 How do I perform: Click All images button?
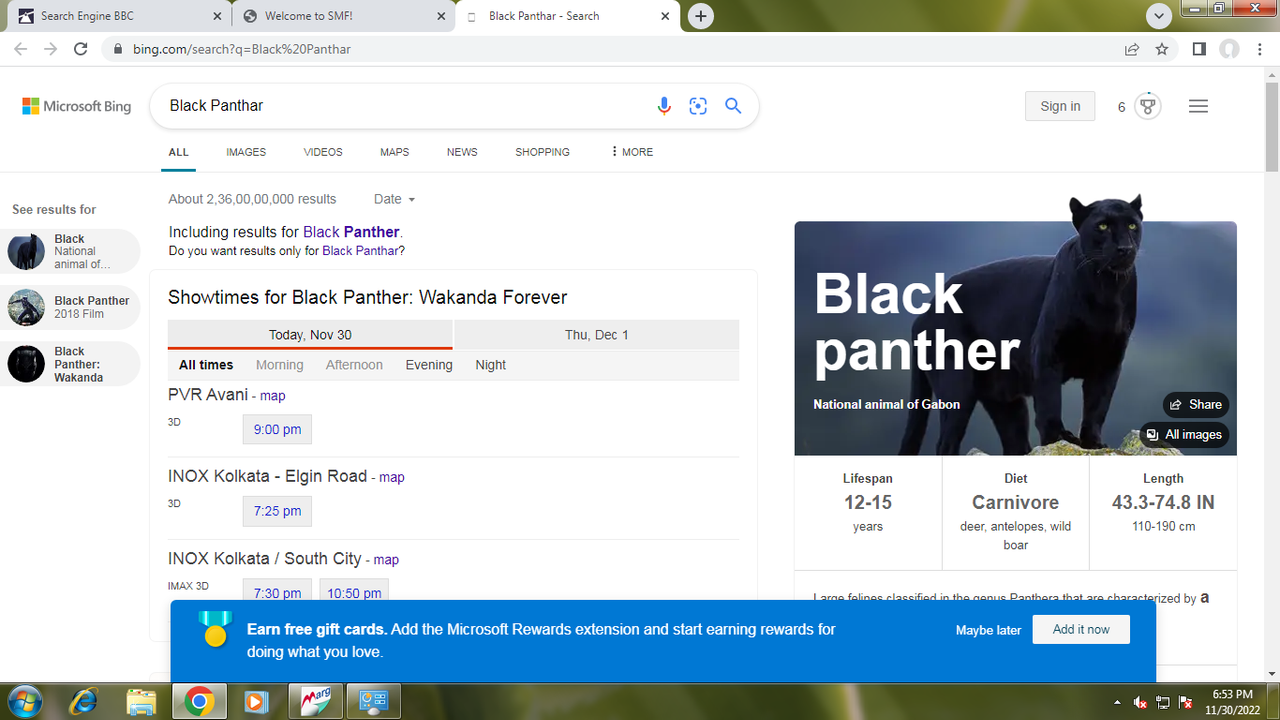pos(1185,434)
